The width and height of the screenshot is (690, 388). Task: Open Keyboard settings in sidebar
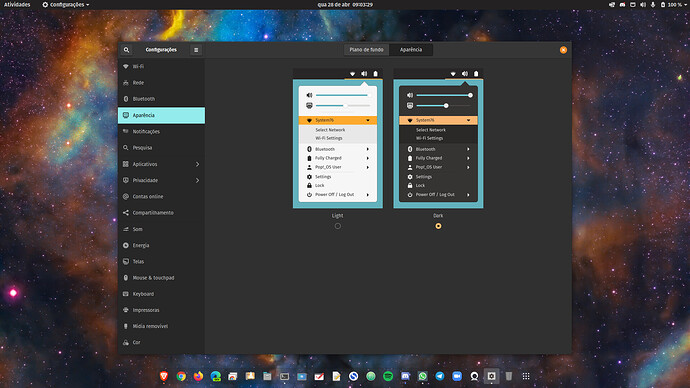pos(161,294)
